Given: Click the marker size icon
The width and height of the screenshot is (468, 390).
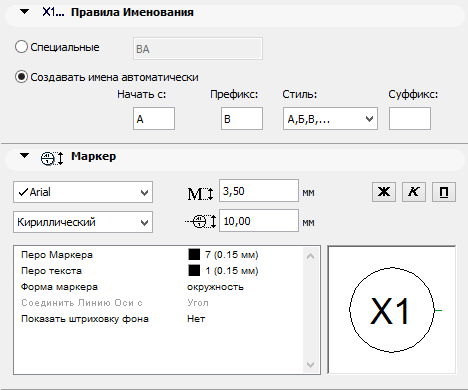Looking at the screenshot, I should tap(201, 221).
